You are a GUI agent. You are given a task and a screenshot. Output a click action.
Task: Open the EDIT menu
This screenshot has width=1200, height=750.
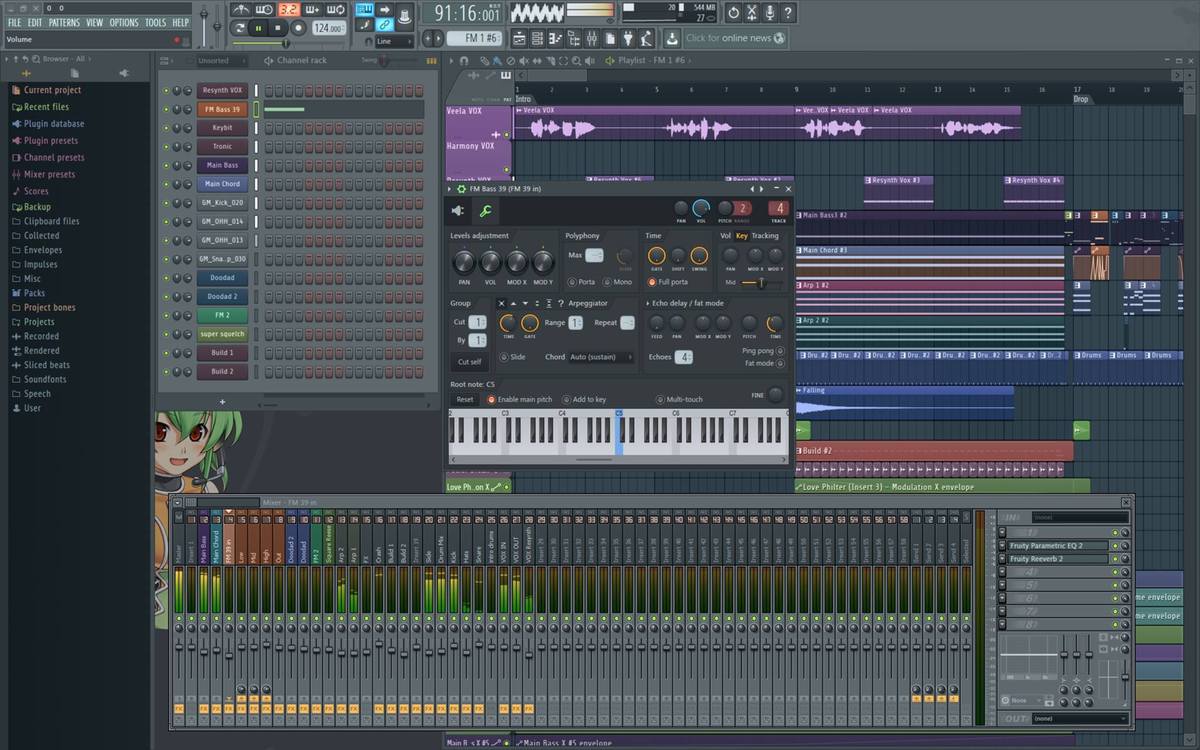click(x=35, y=22)
